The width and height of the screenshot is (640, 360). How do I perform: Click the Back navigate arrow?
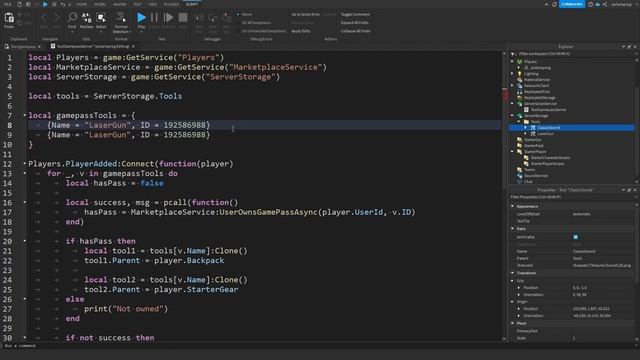click(x=44, y=18)
